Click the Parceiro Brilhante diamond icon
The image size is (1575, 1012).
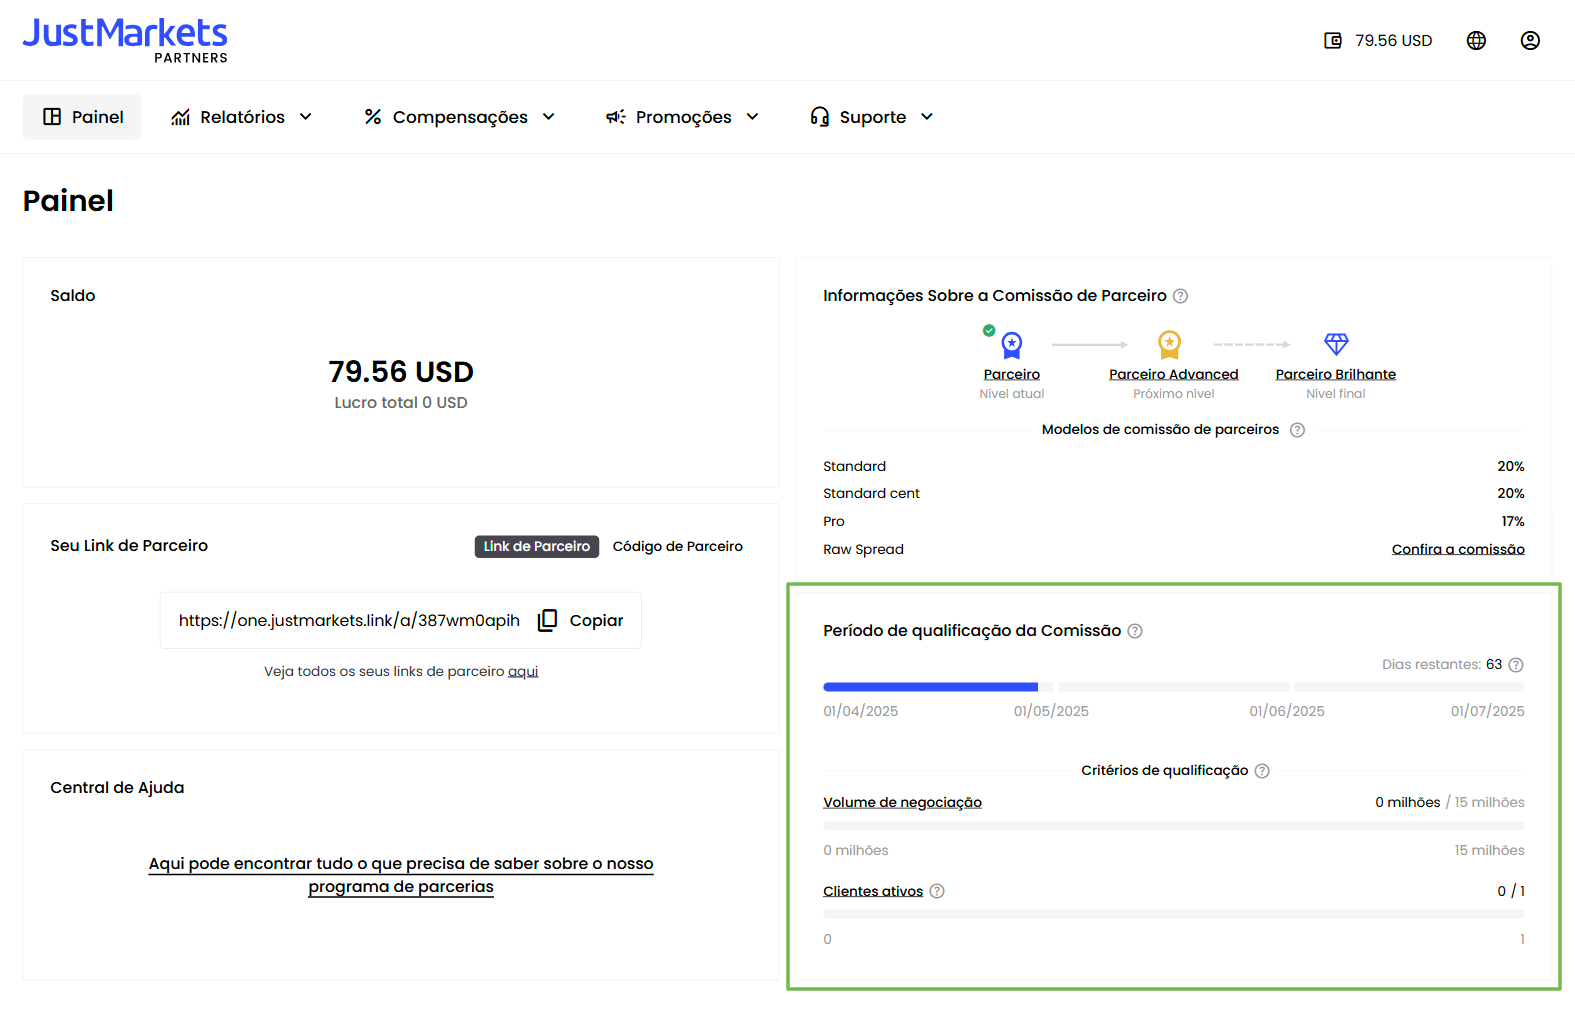pos(1336,344)
